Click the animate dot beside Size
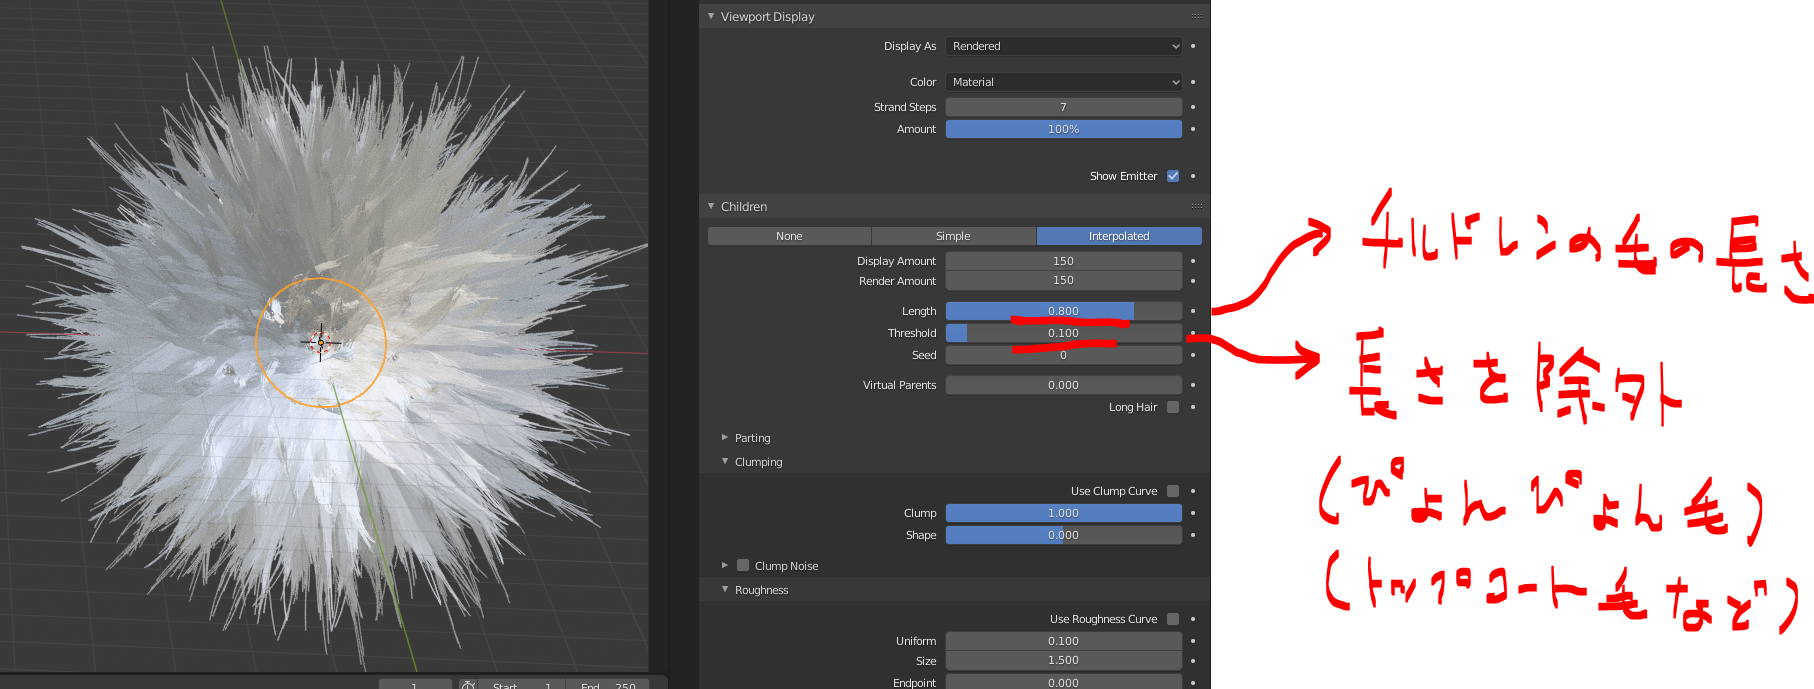The width and height of the screenshot is (1814, 689). 1192,661
